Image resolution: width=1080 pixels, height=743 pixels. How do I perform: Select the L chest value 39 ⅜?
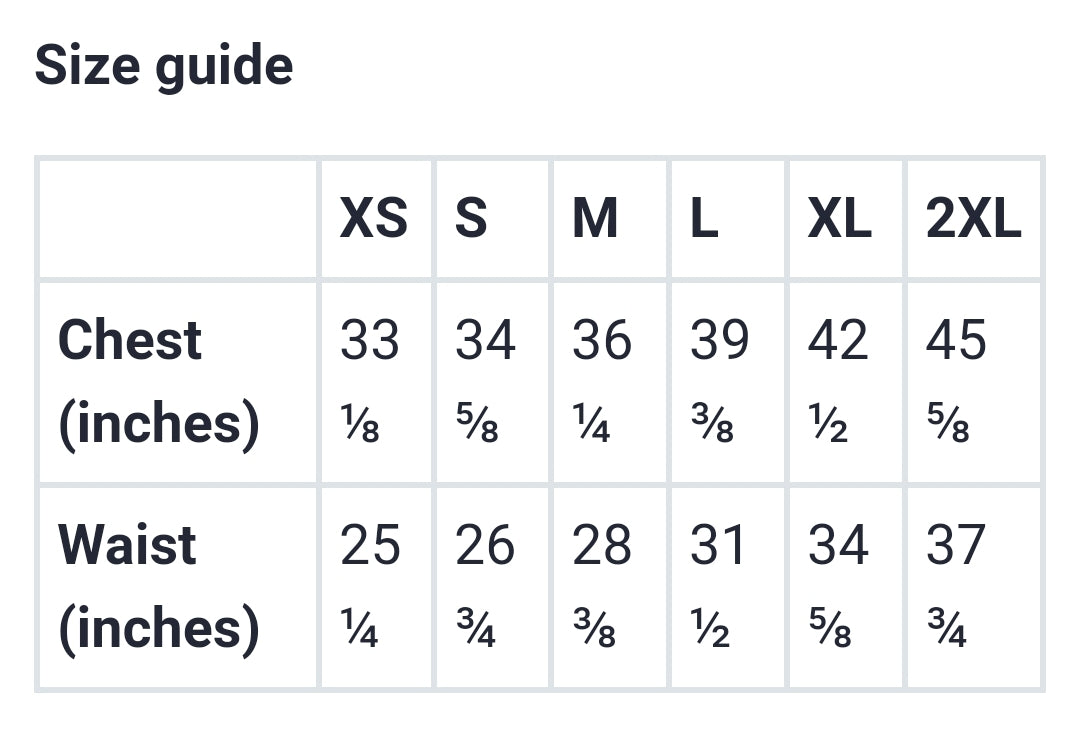coord(719,382)
